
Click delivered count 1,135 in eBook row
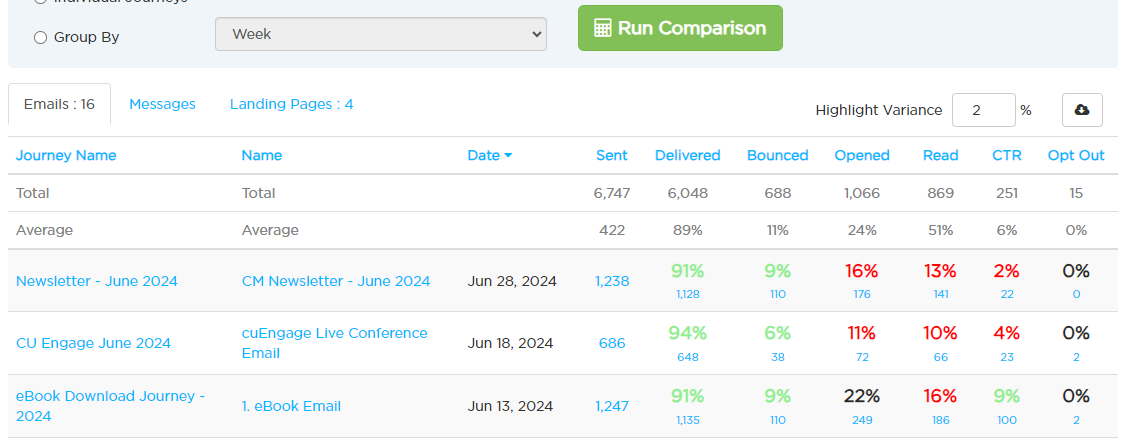pyautogui.click(x=687, y=420)
